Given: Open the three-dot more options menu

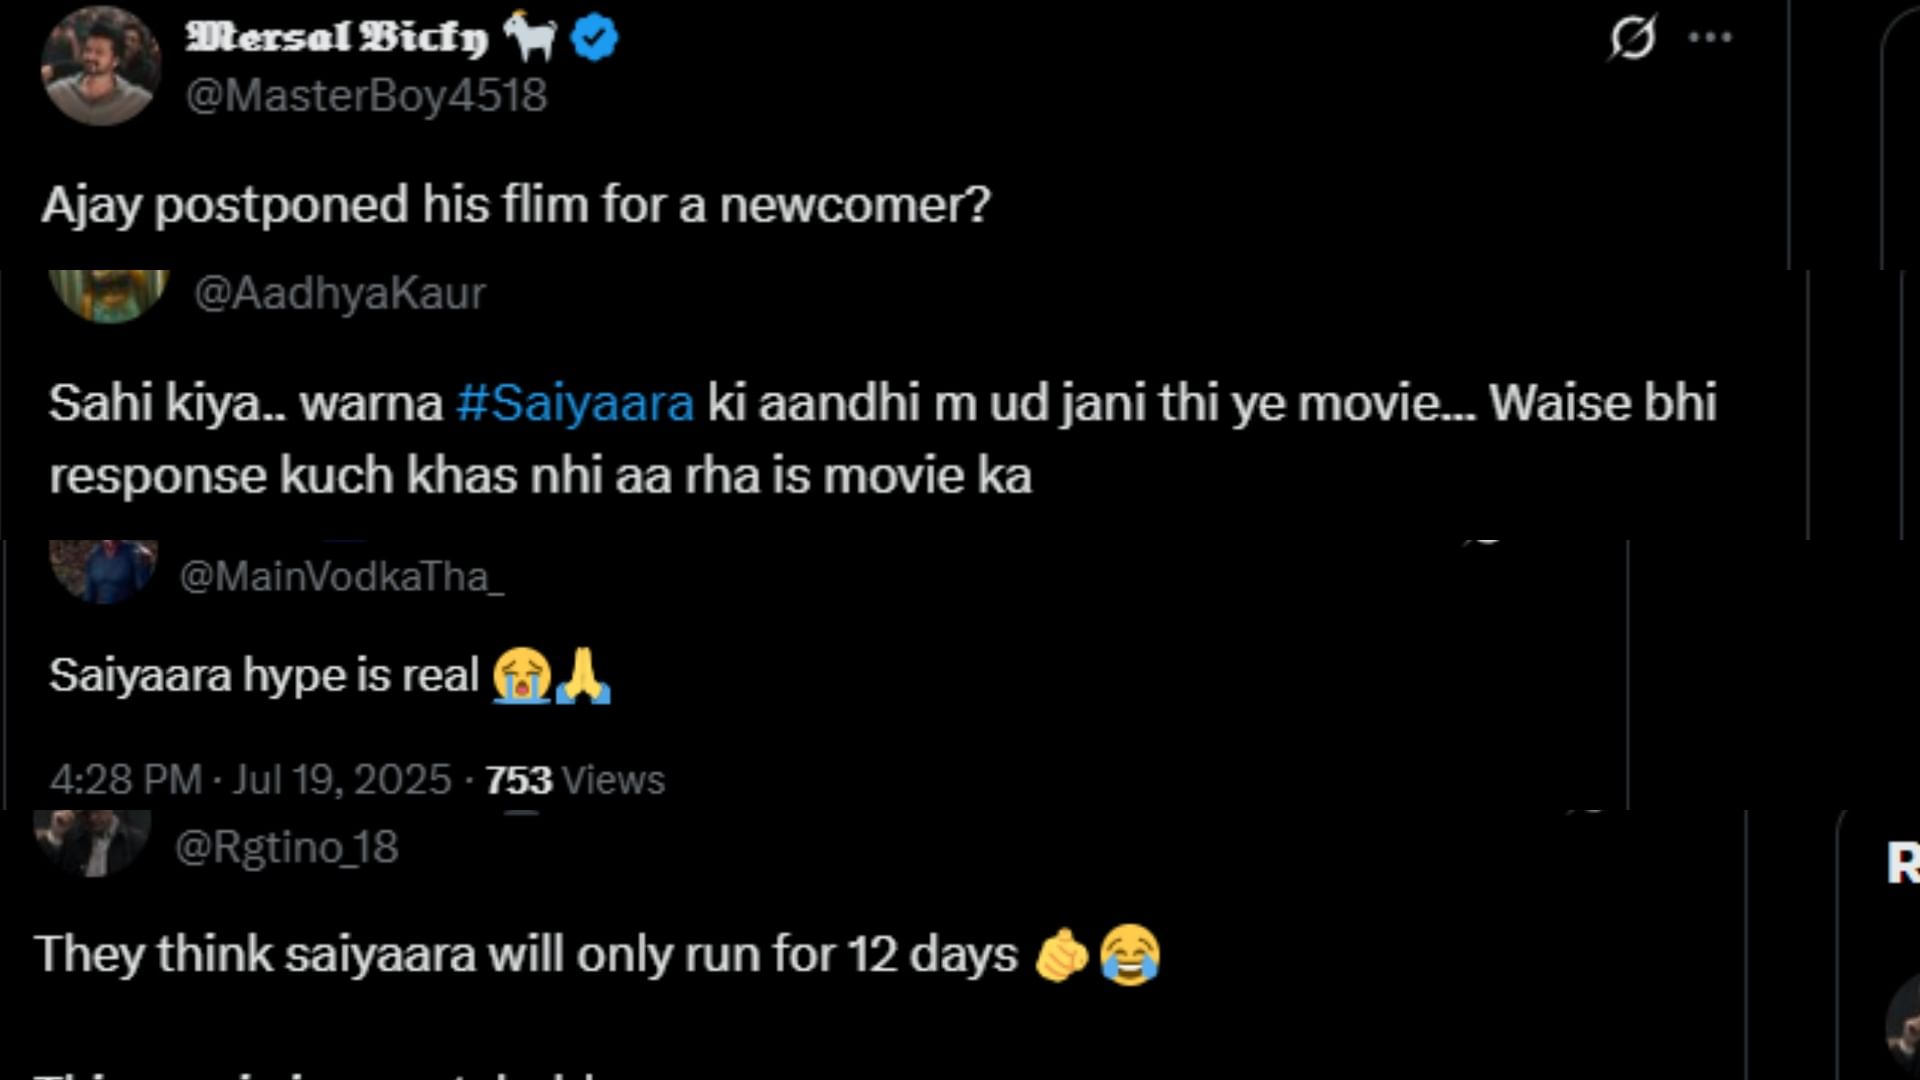Looking at the screenshot, I should [x=1709, y=38].
